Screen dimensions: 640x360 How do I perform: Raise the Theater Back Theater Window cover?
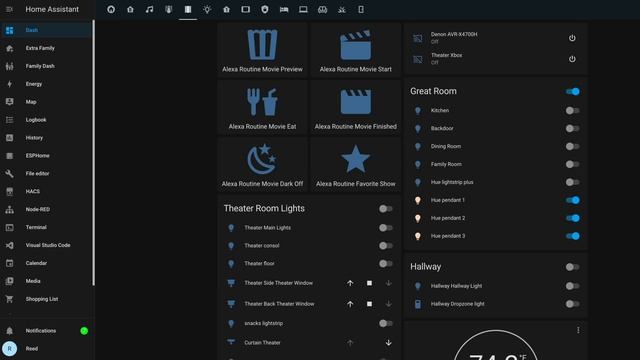pos(350,304)
